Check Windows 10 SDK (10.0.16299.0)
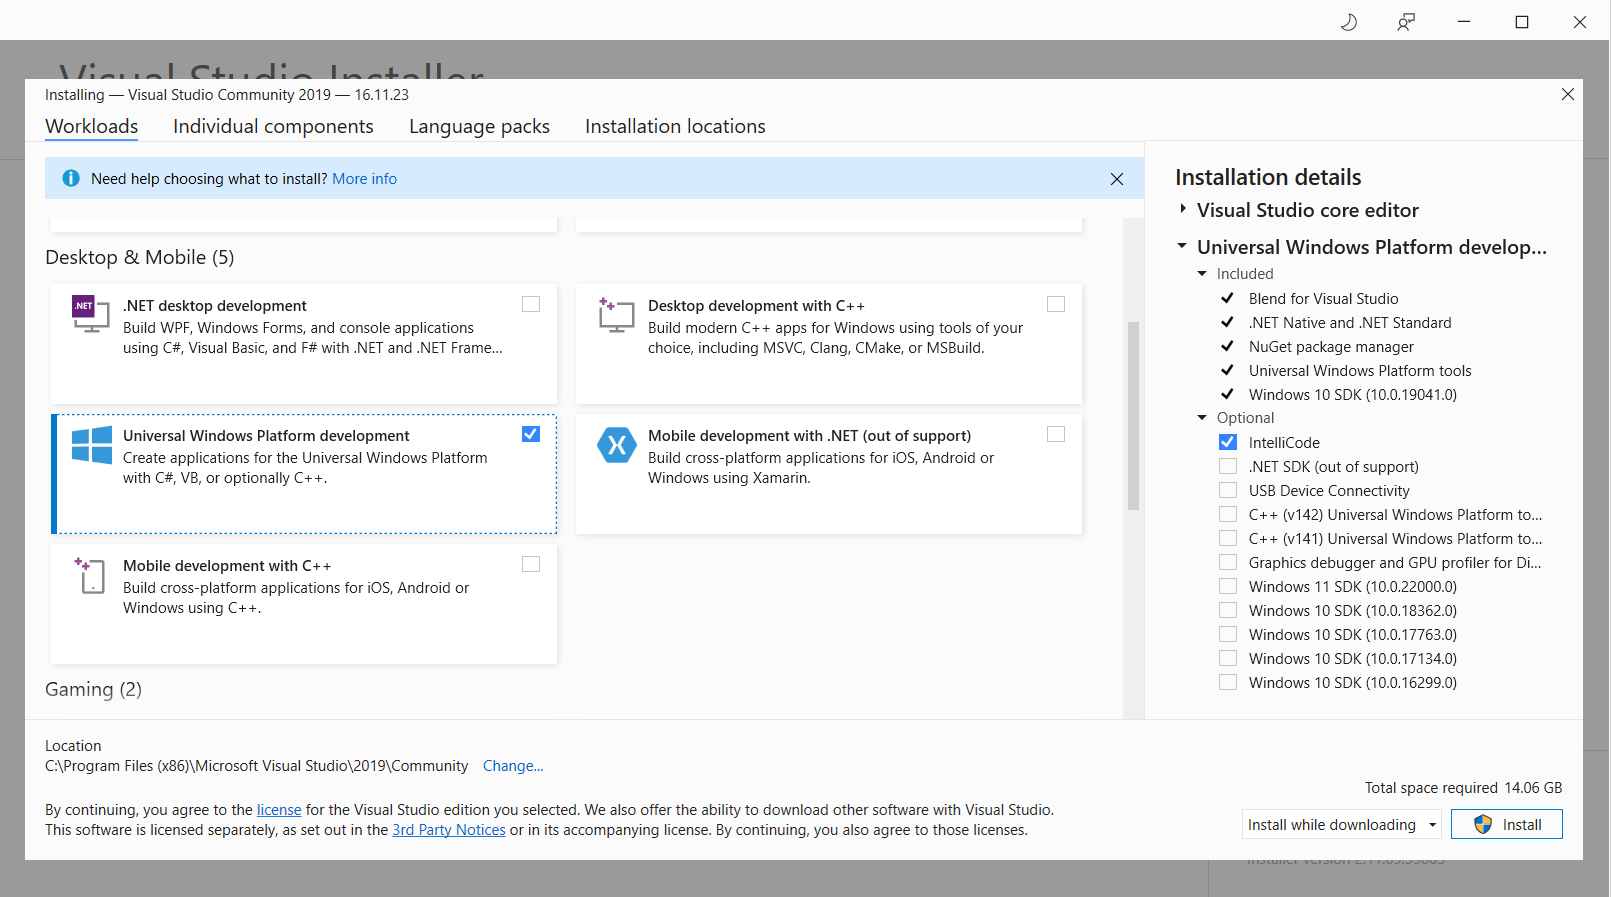1611x897 pixels. click(1228, 682)
